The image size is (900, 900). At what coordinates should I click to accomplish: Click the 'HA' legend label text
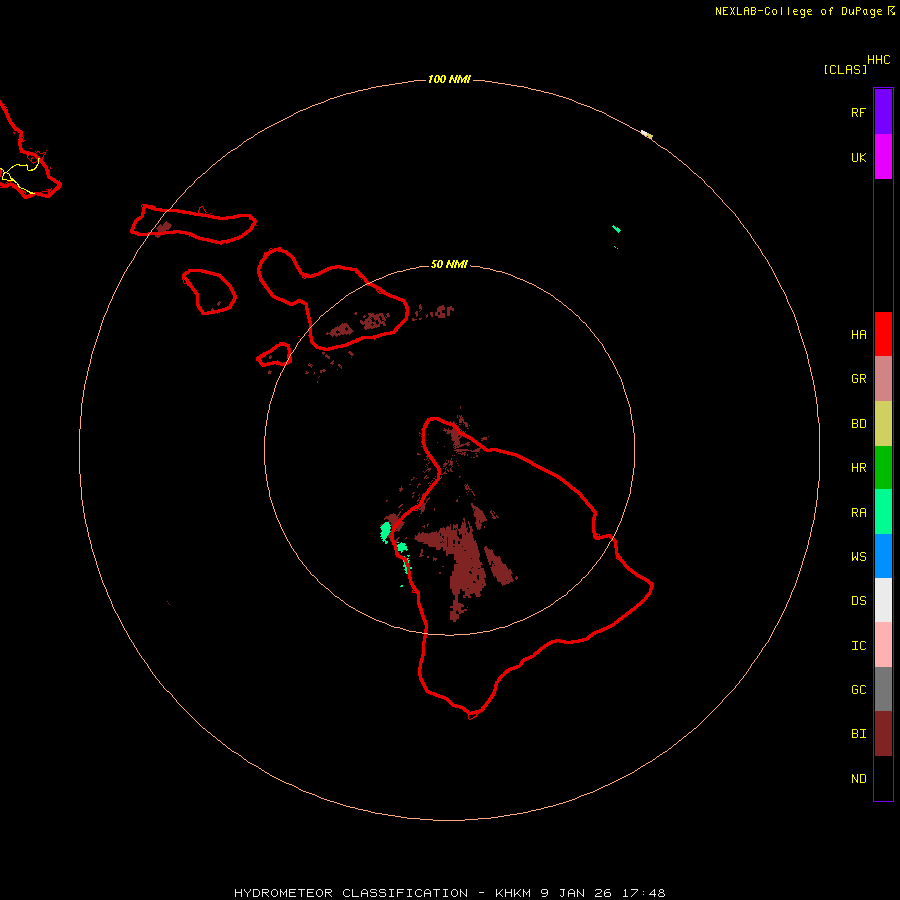tap(858, 335)
